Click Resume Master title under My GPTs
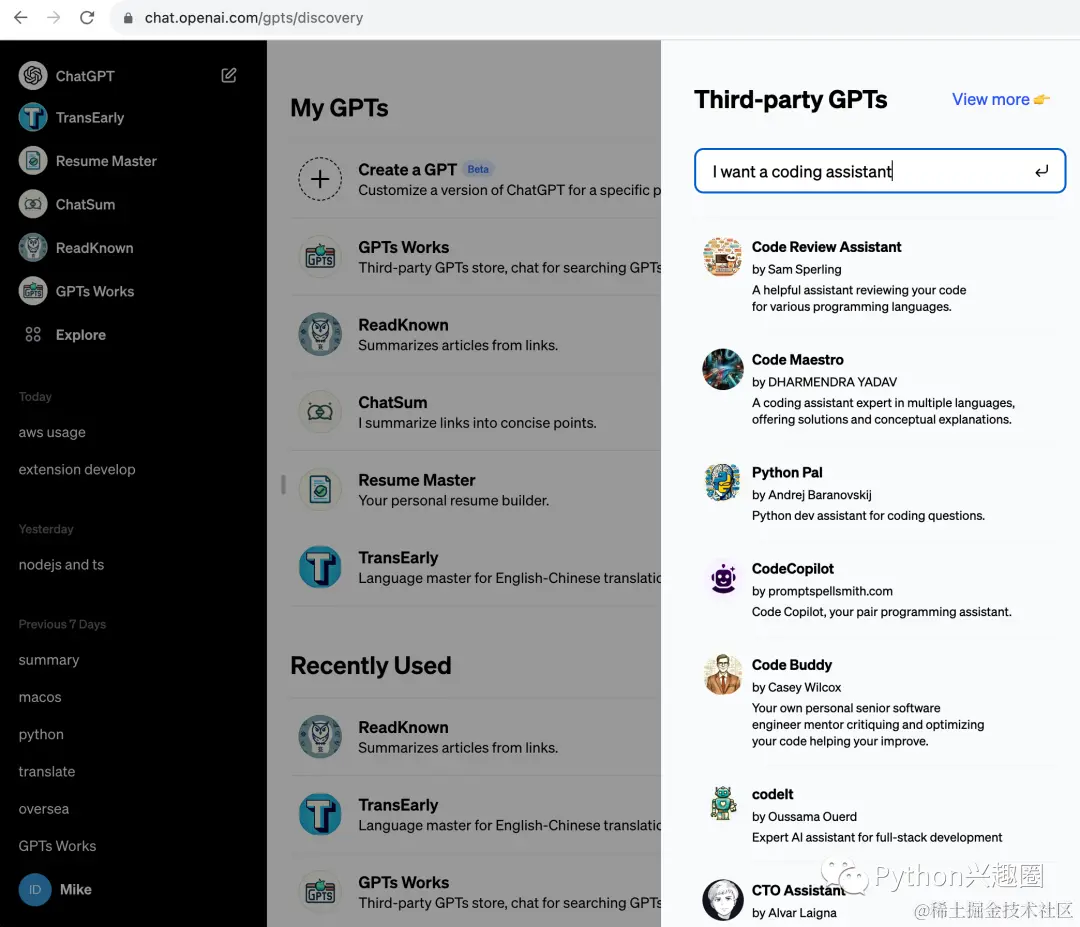Viewport: 1080px width, 927px height. (417, 480)
